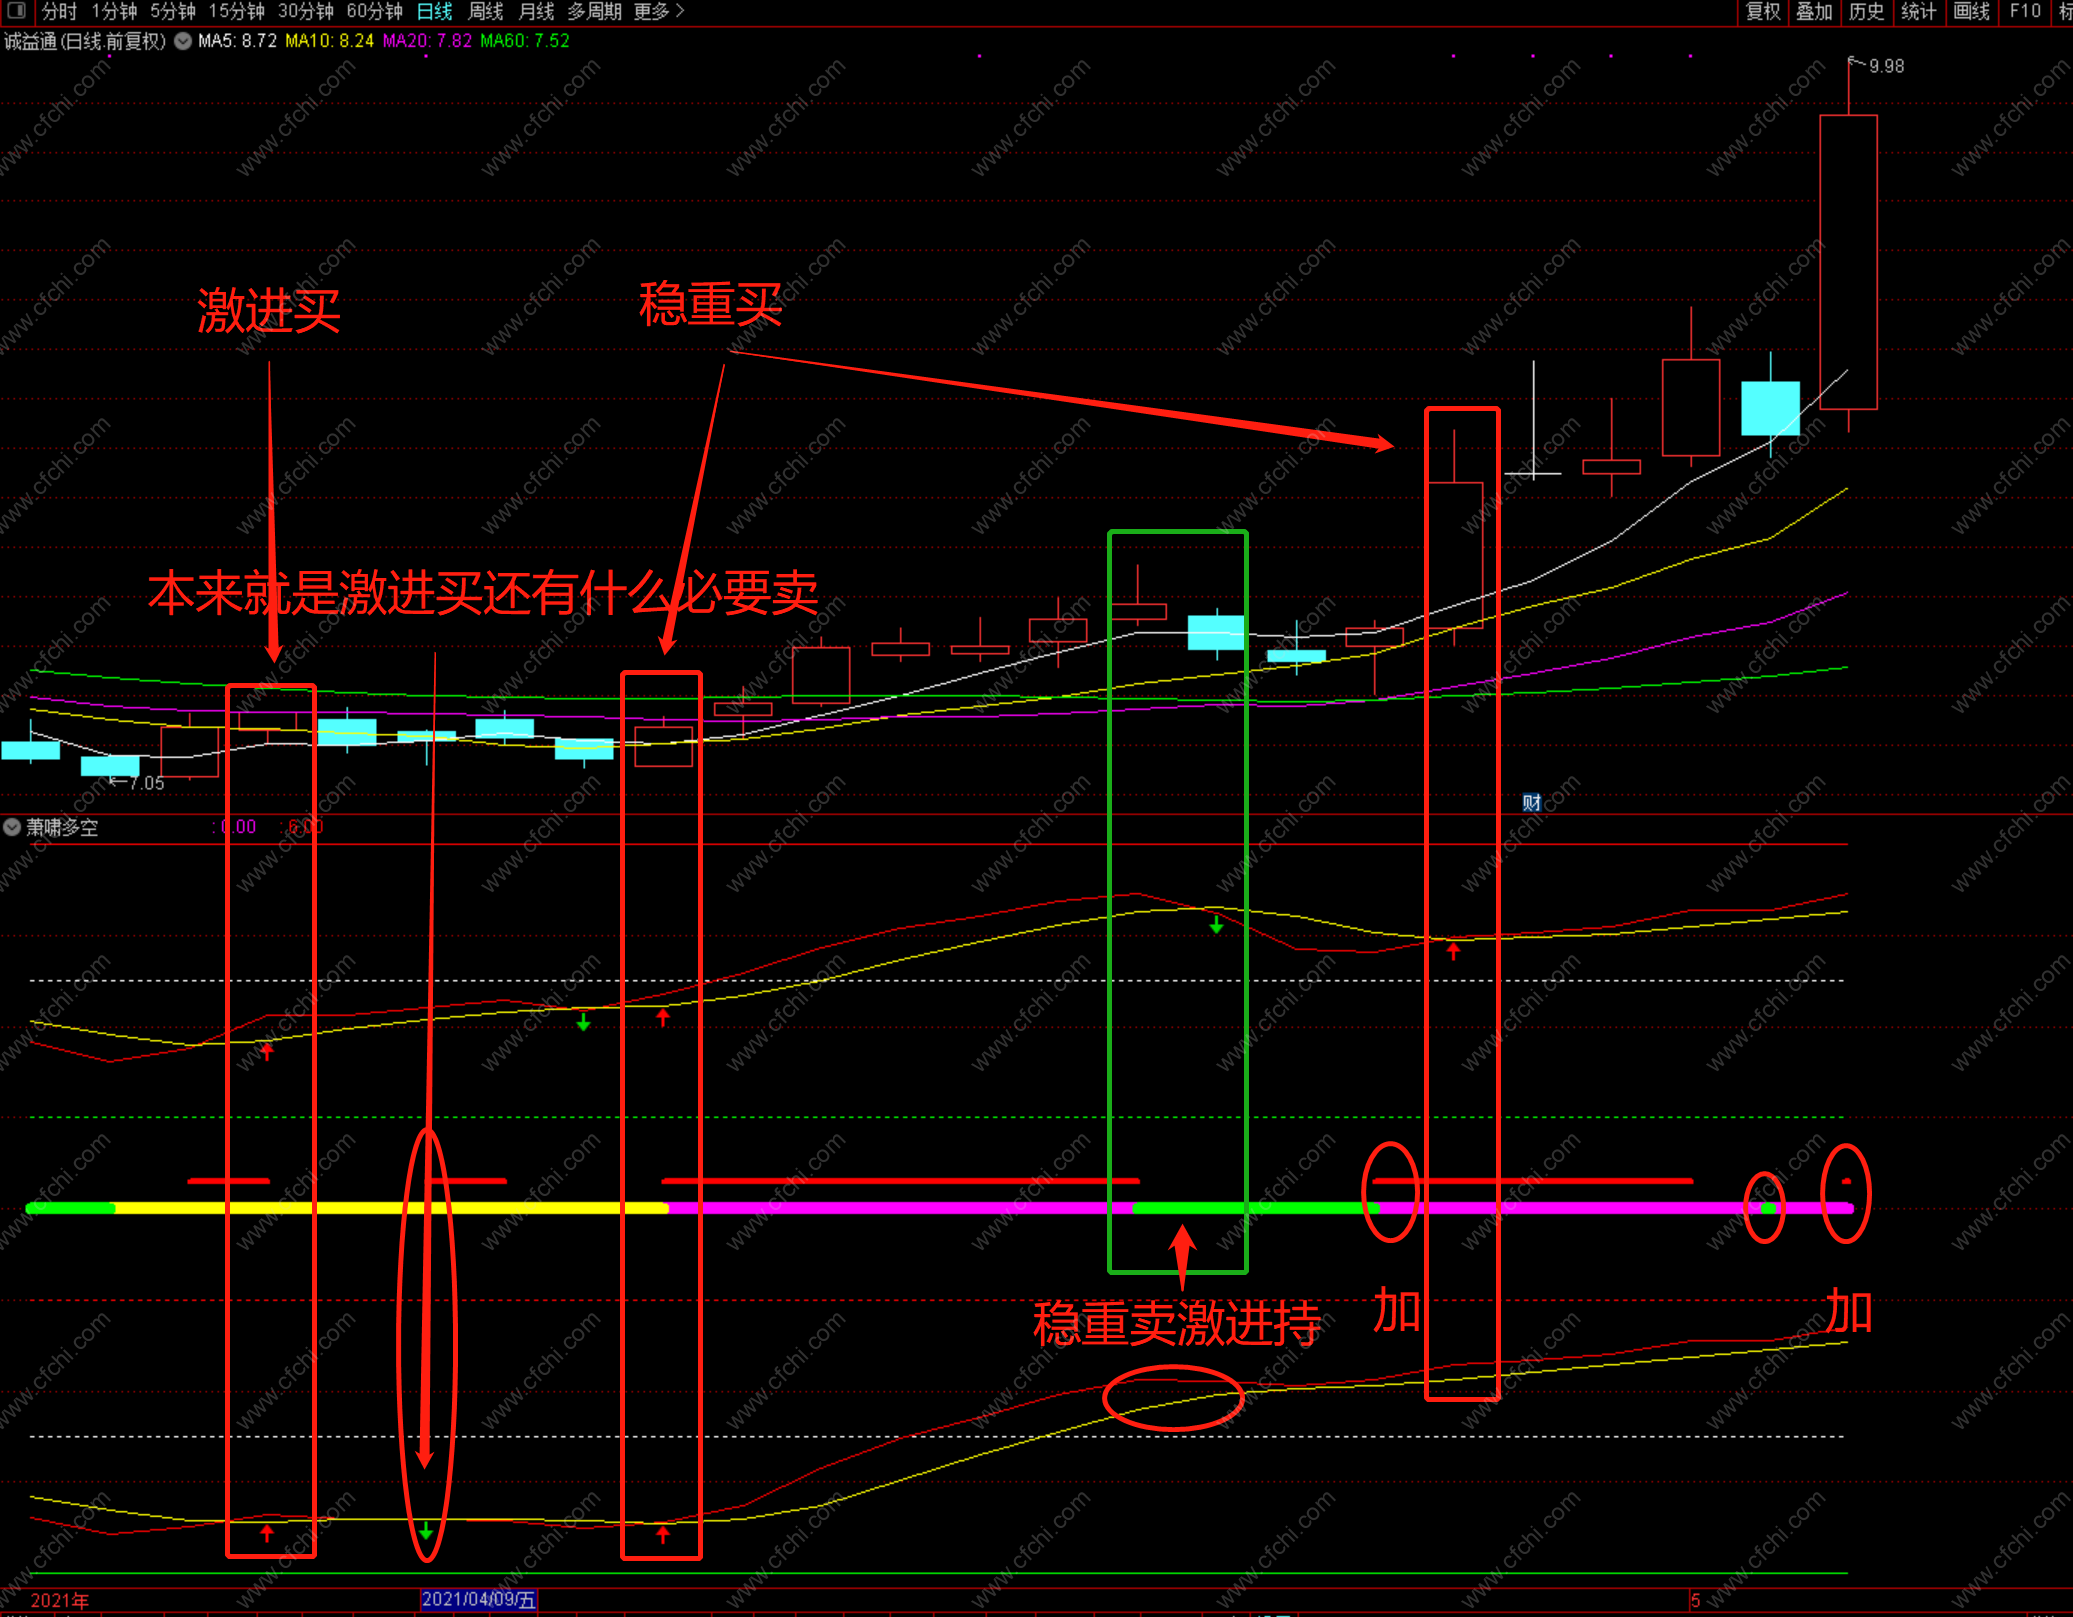Click the green down-arrow sell signal in the green box
Screen dimensions: 2073x1617
click(x=1216, y=926)
